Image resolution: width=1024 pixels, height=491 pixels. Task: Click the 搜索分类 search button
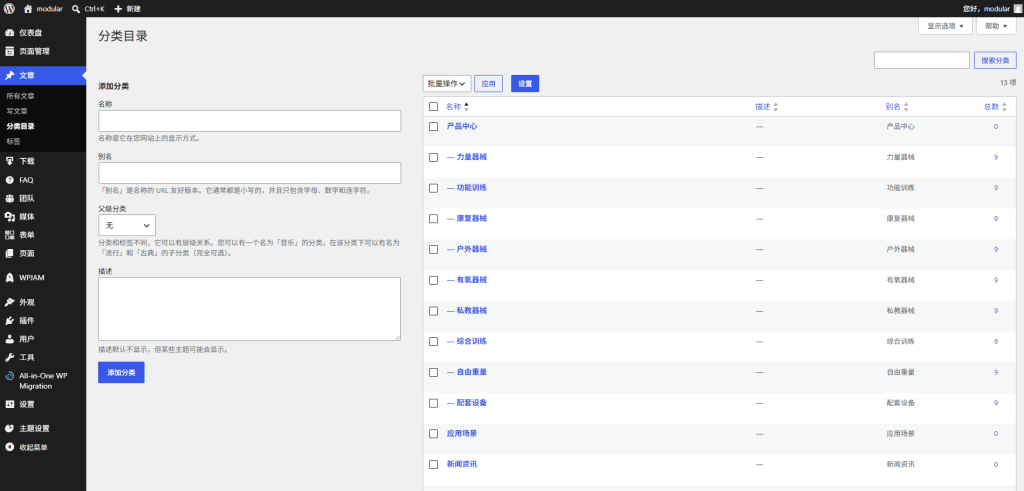click(x=995, y=60)
